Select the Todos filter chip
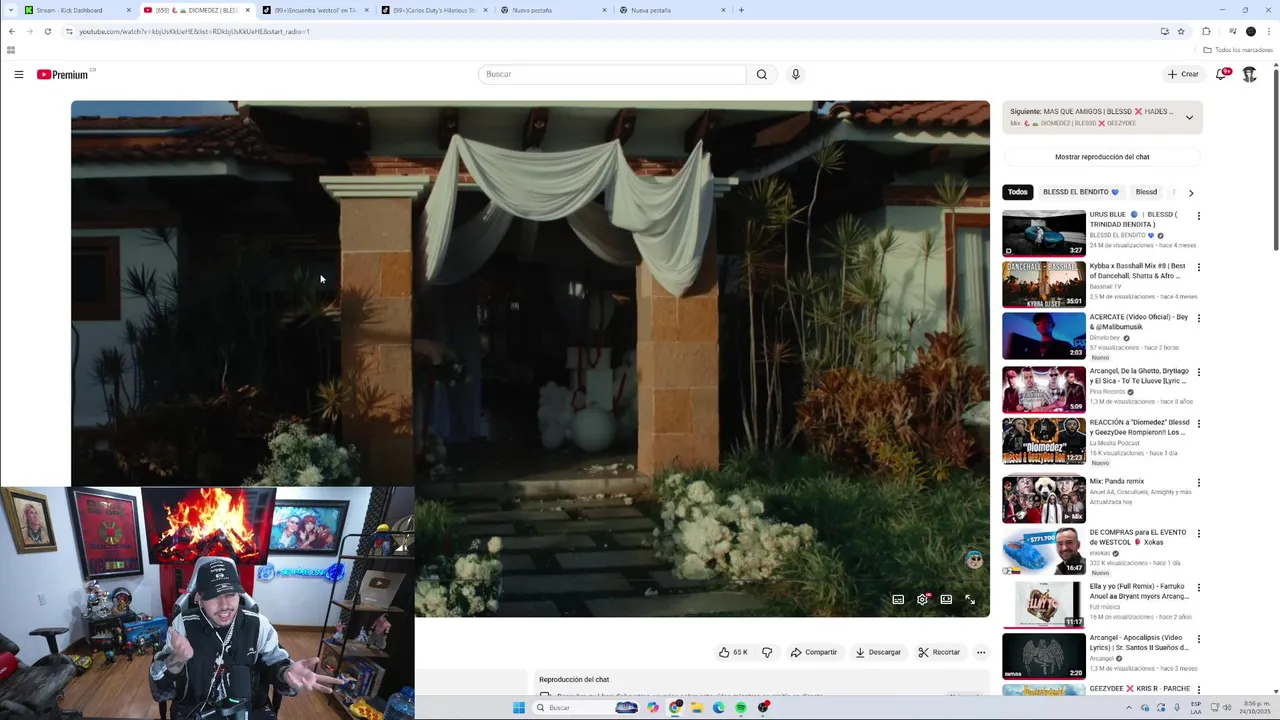This screenshot has height=720, width=1280. tap(1017, 192)
